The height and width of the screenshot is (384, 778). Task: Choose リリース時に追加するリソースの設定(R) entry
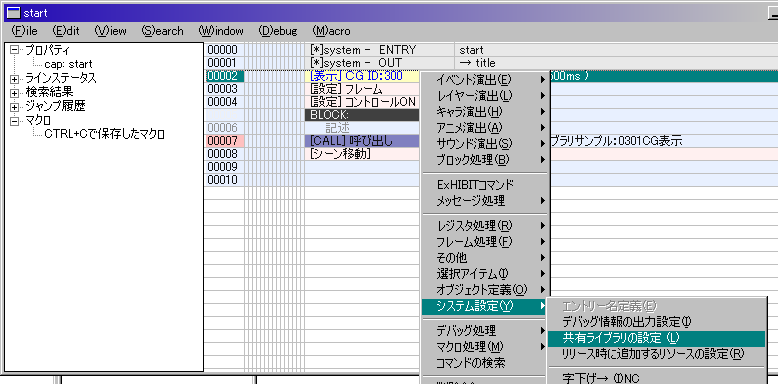point(656,354)
